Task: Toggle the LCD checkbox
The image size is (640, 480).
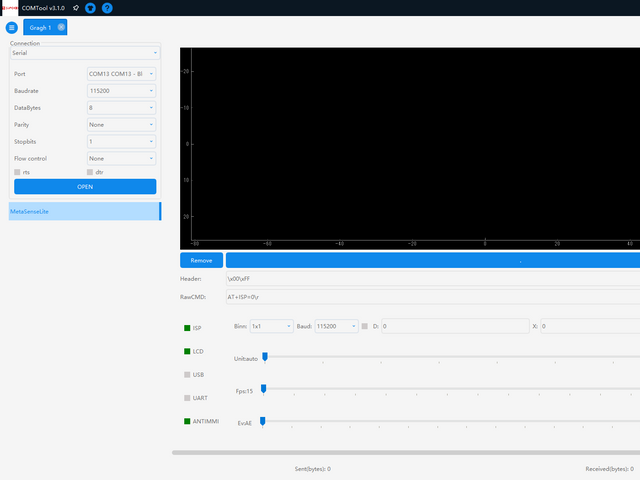Action: tap(187, 351)
